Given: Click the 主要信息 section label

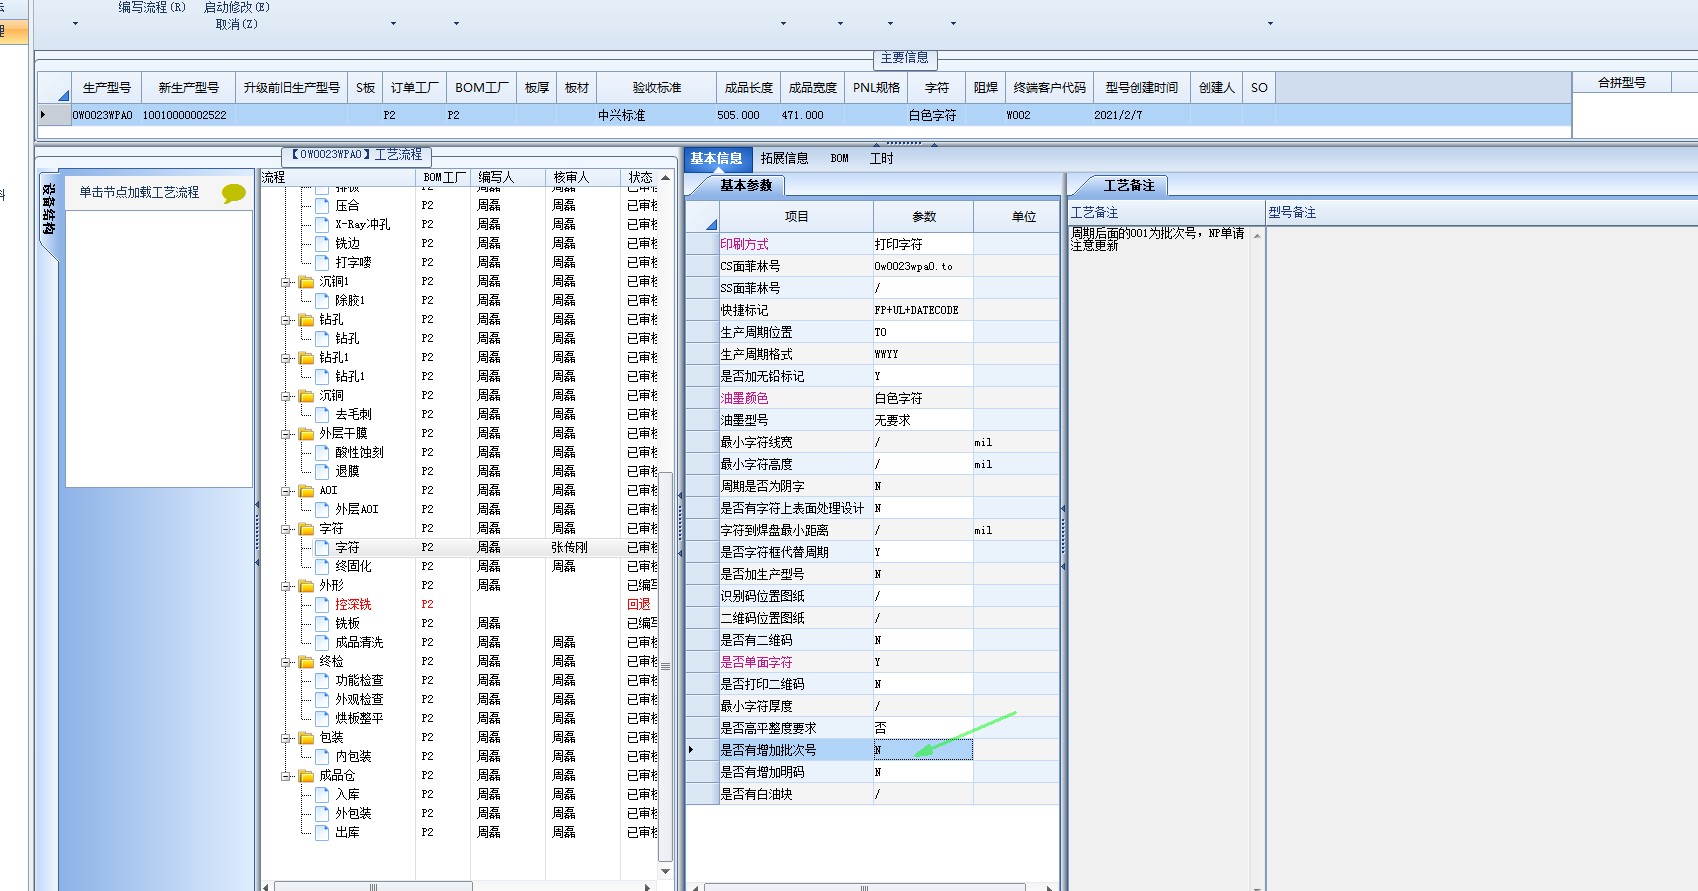Looking at the screenshot, I should point(904,58).
